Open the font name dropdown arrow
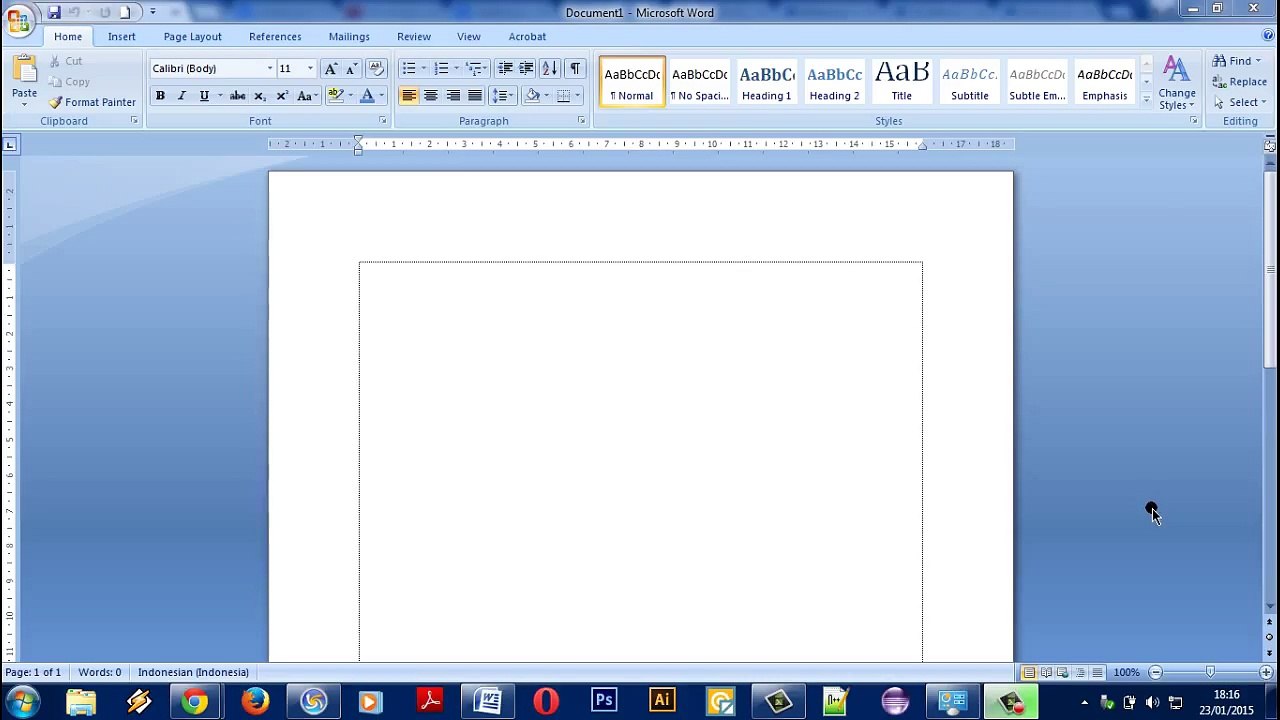Viewport: 1280px width, 720px height. pyautogui.click(x=269, y=68)
